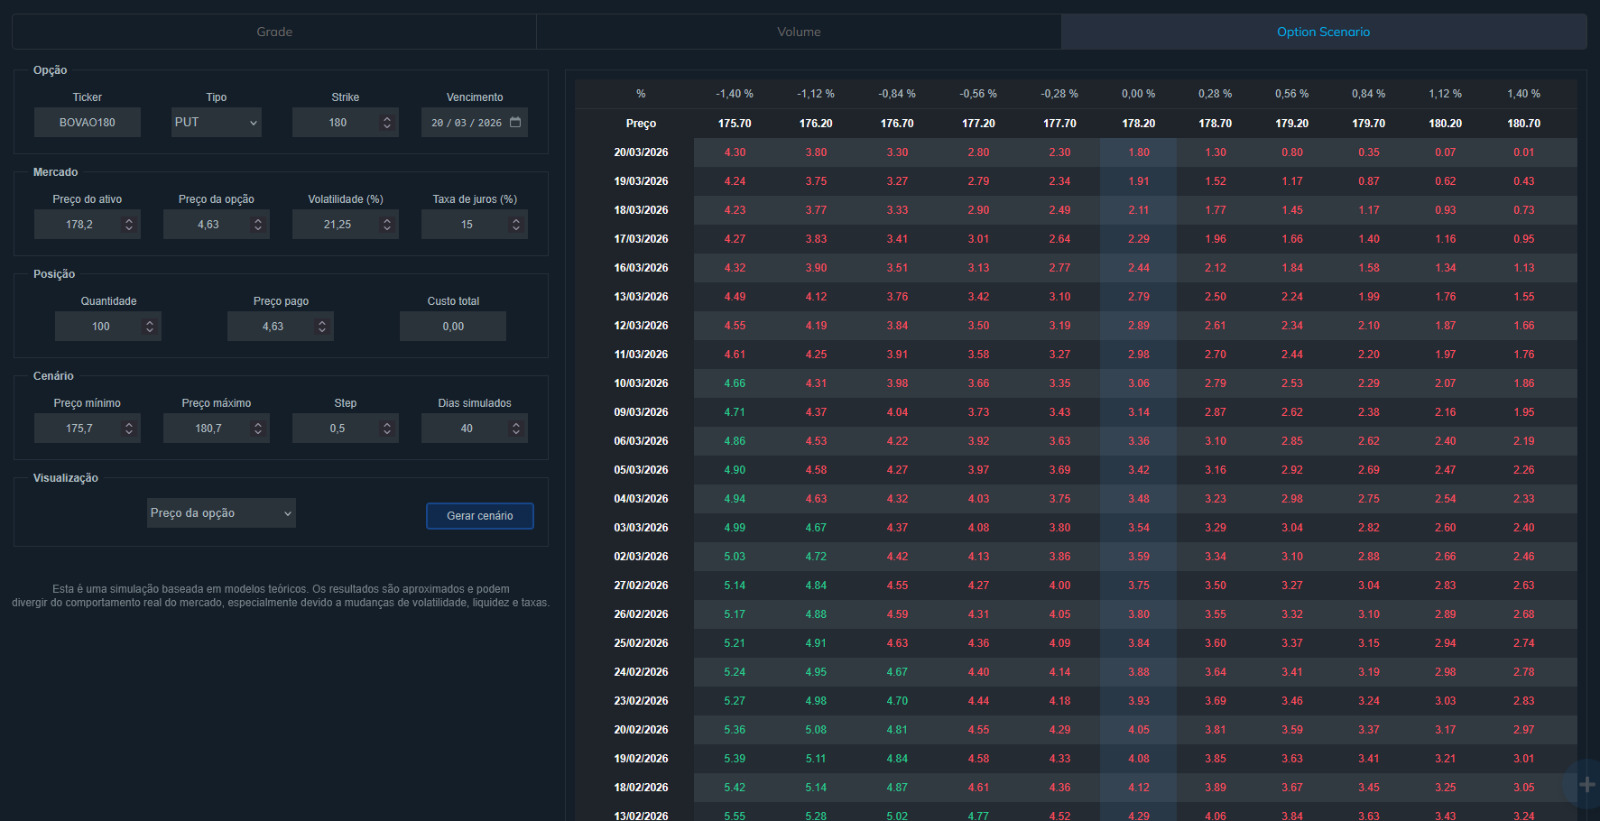Open the Vencimento calendar picker icon
Screen dimensions: 1600x821
pyautogui.click(x=516, y=122)
